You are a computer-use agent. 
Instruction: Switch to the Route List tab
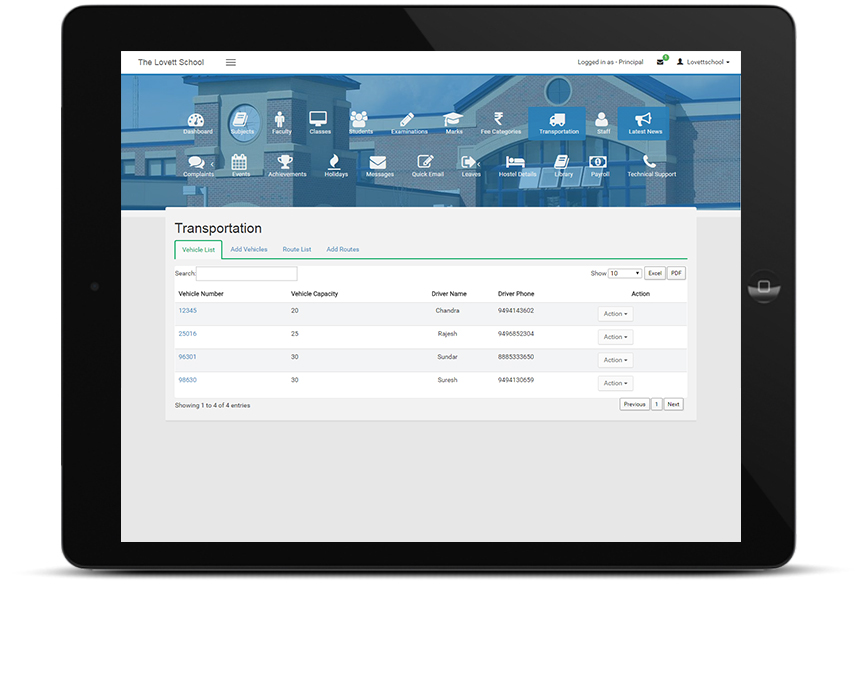(297, 249)
